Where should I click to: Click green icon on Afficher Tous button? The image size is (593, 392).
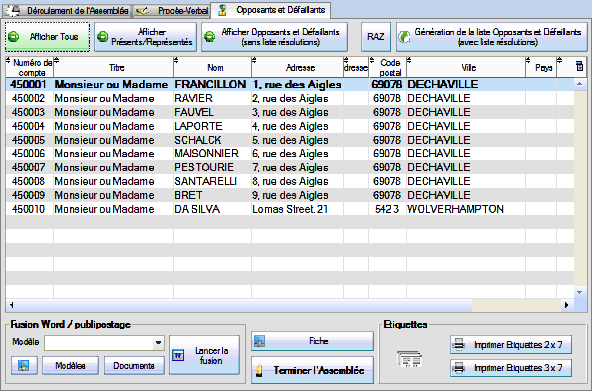pyautogui.click(x=14, y=37)
